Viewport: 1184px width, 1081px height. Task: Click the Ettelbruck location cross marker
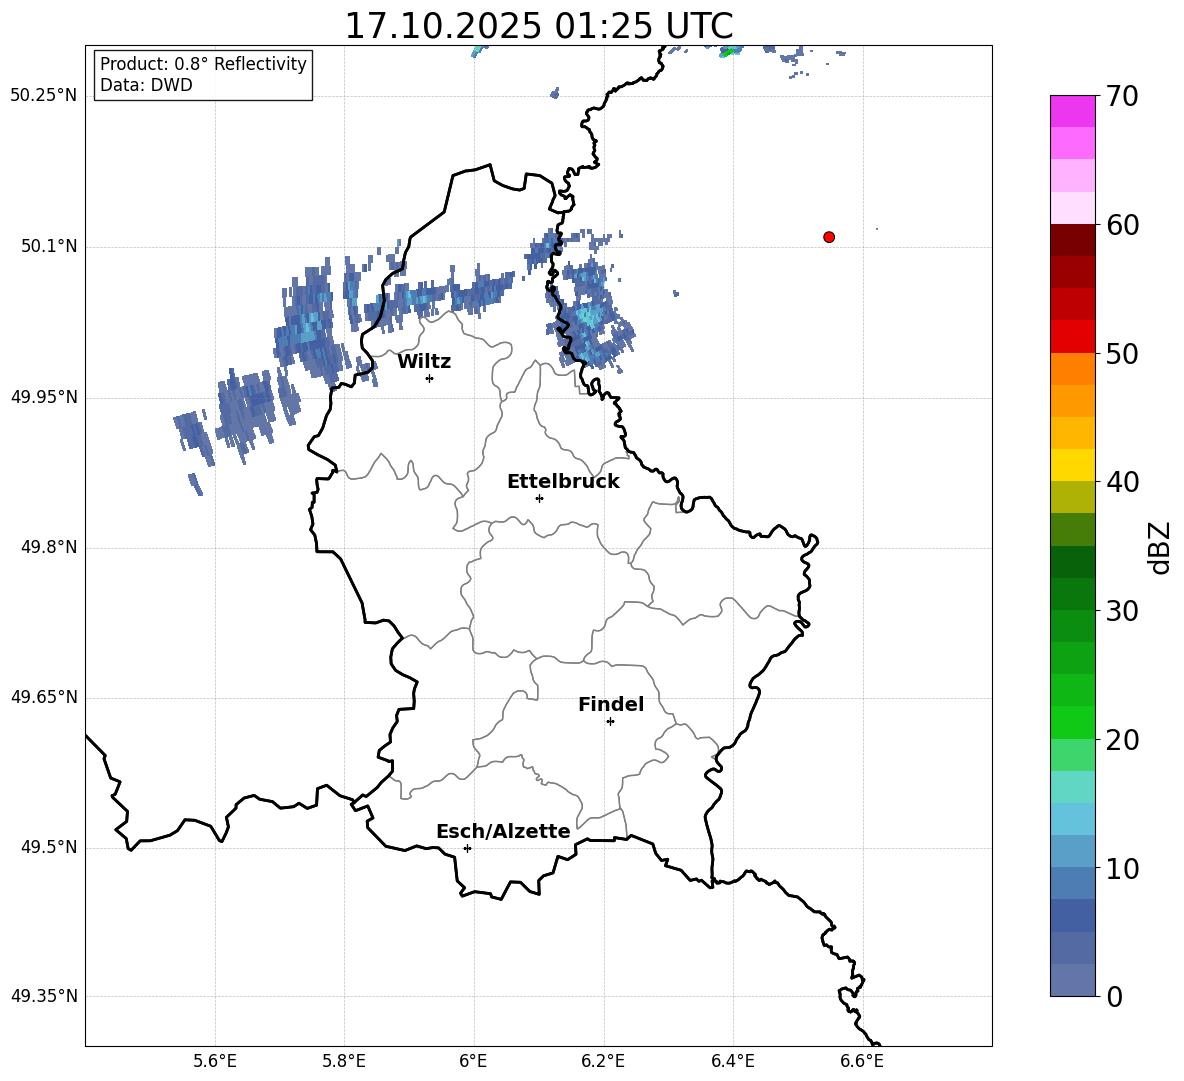[539, 498]
